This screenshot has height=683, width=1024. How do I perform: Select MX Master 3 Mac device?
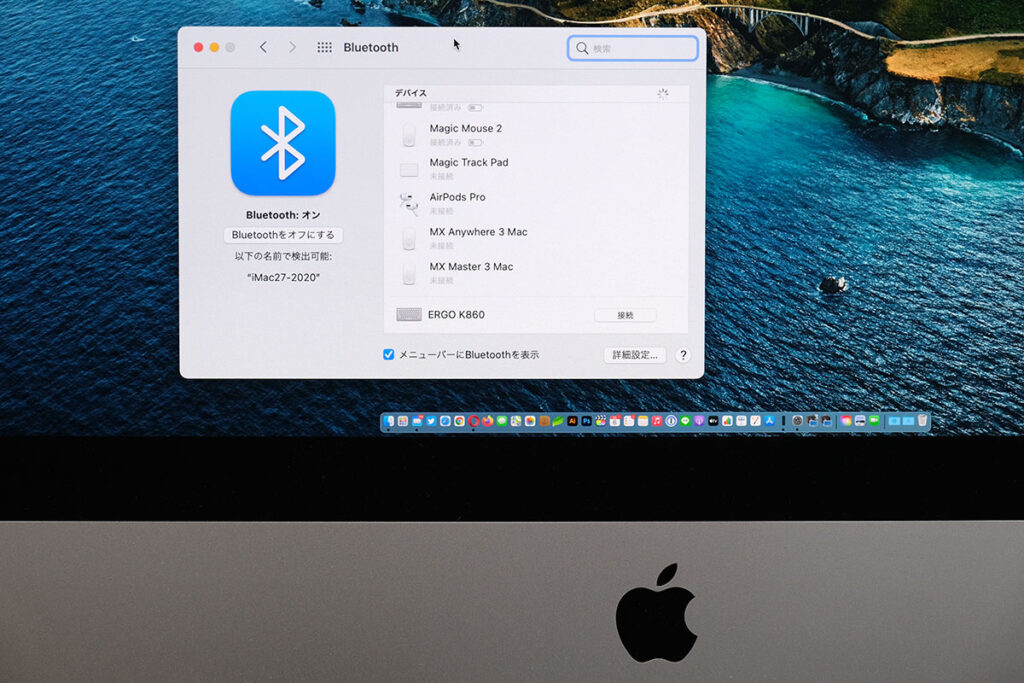click(536, 273)
